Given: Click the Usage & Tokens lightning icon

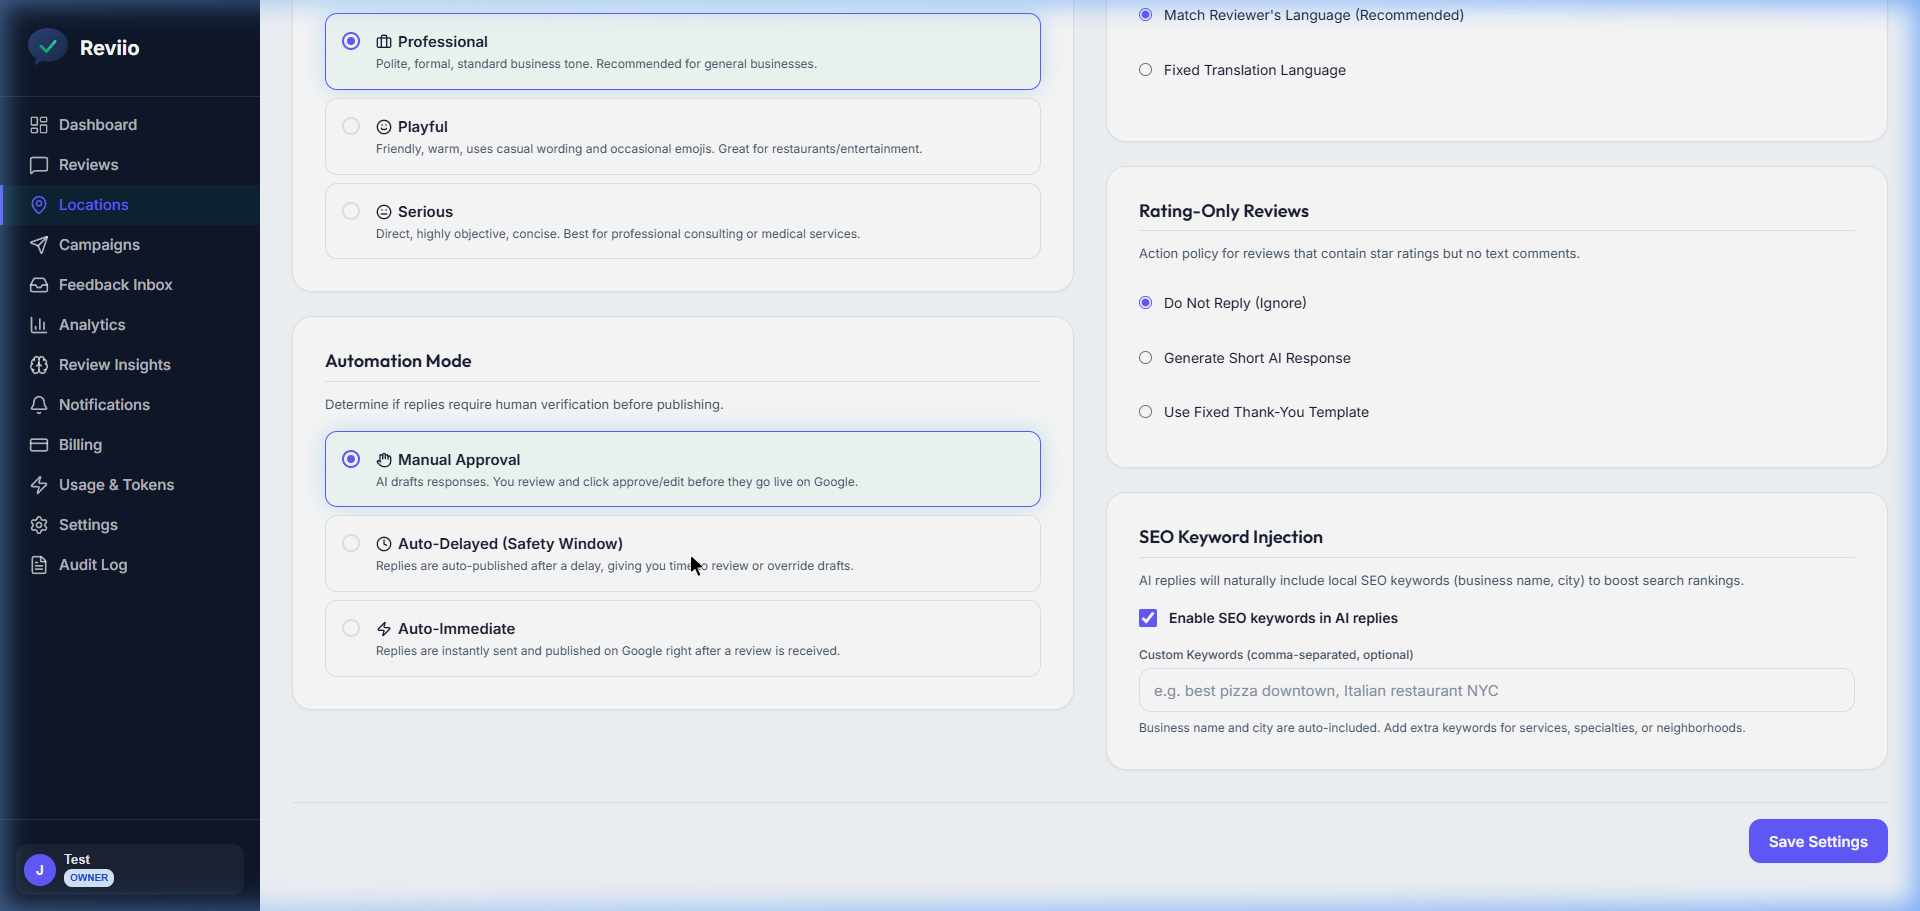Looking at the screenshot, I should coord(39,485).
